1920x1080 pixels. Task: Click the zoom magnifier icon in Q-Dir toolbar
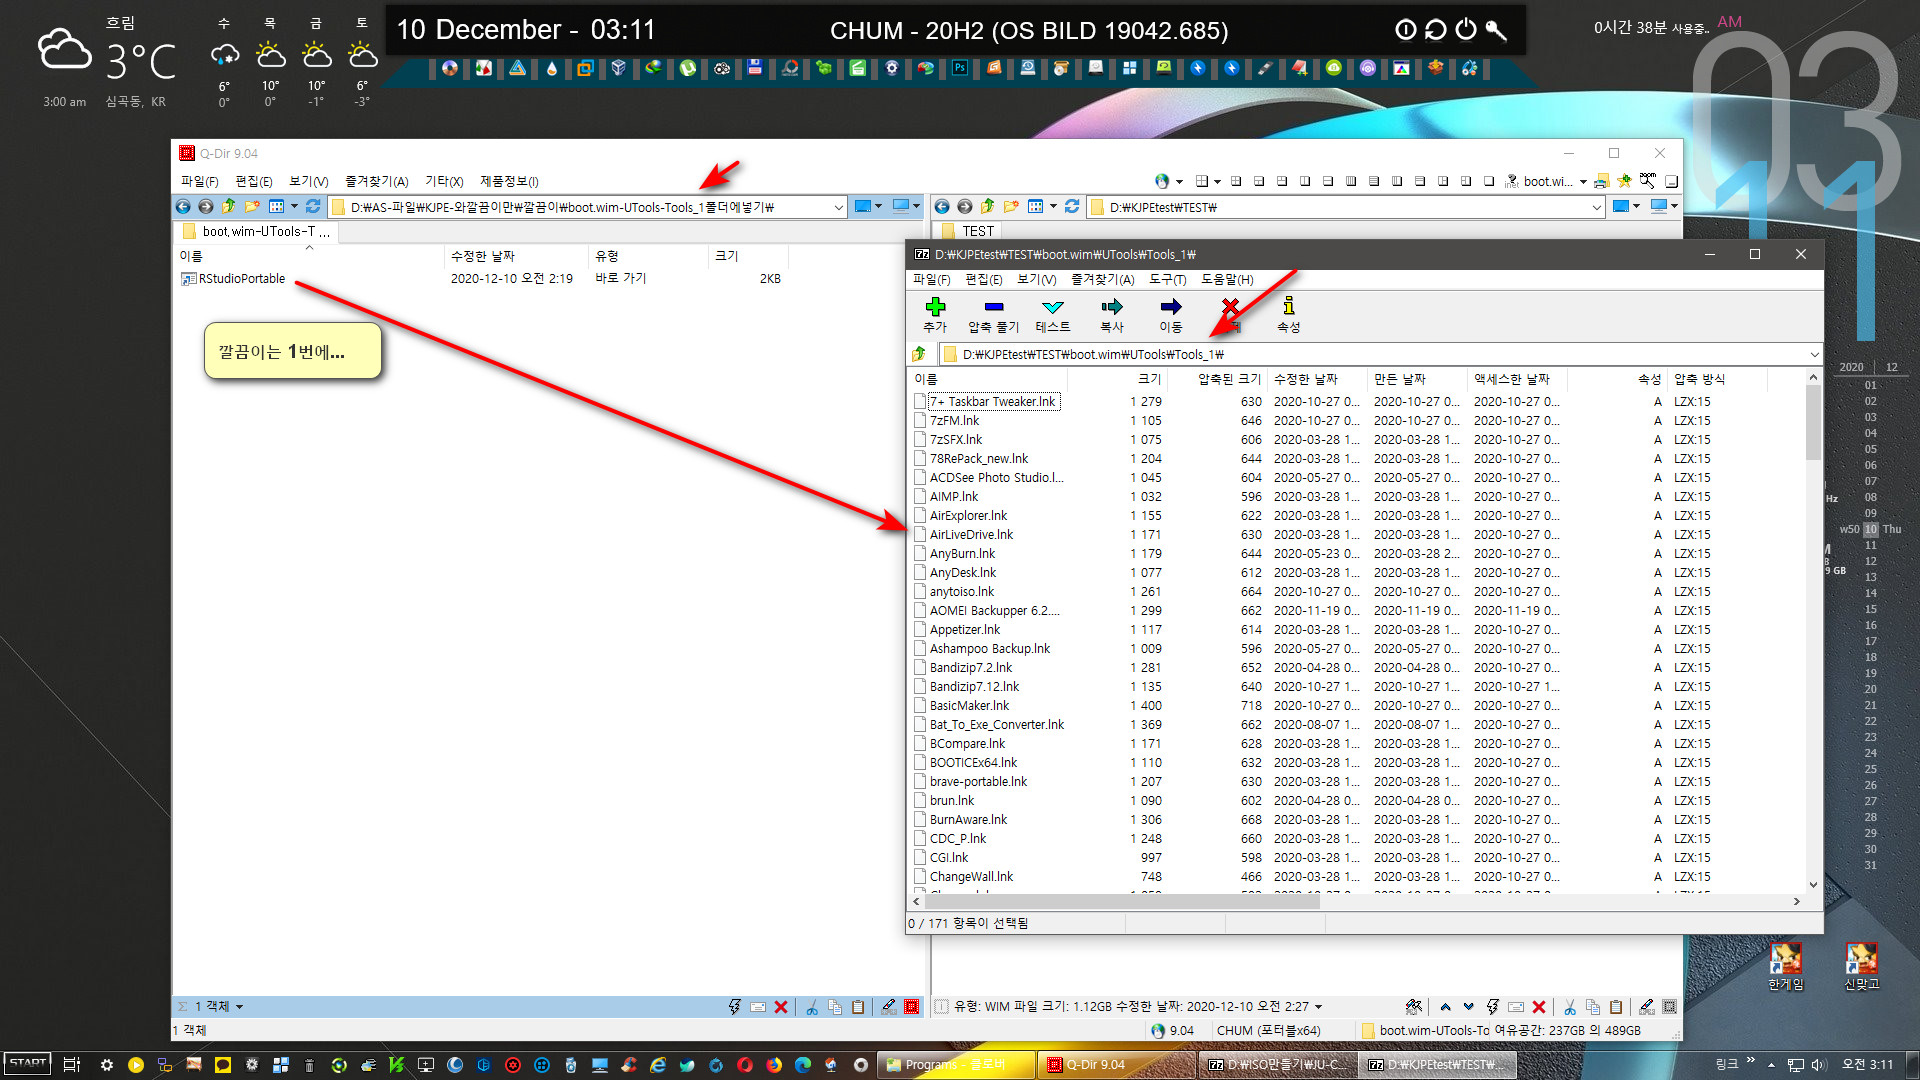coord(1647,181)
